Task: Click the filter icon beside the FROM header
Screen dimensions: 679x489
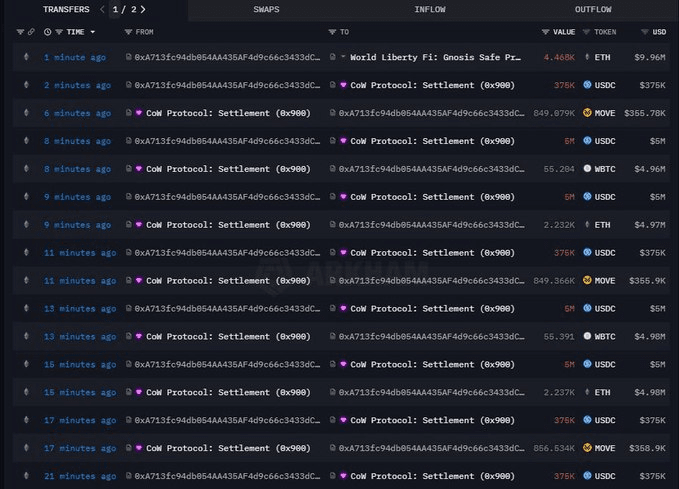Action: 128,32
